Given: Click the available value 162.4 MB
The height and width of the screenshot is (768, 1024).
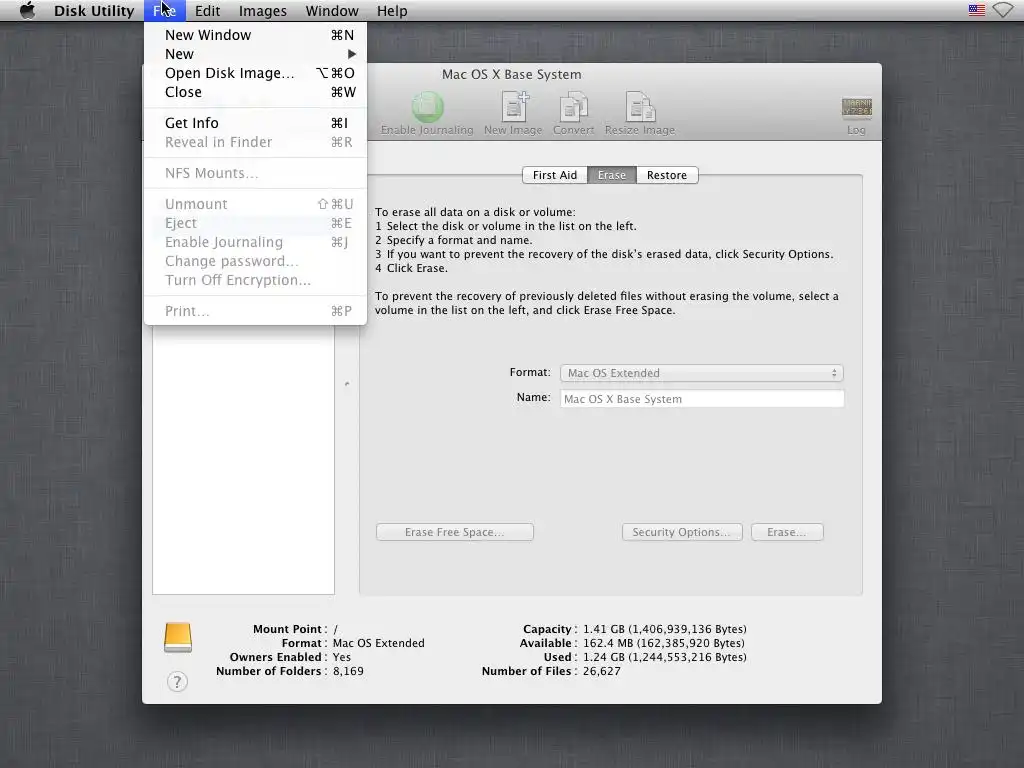Looking at the screenshot, I should point(664,643).
